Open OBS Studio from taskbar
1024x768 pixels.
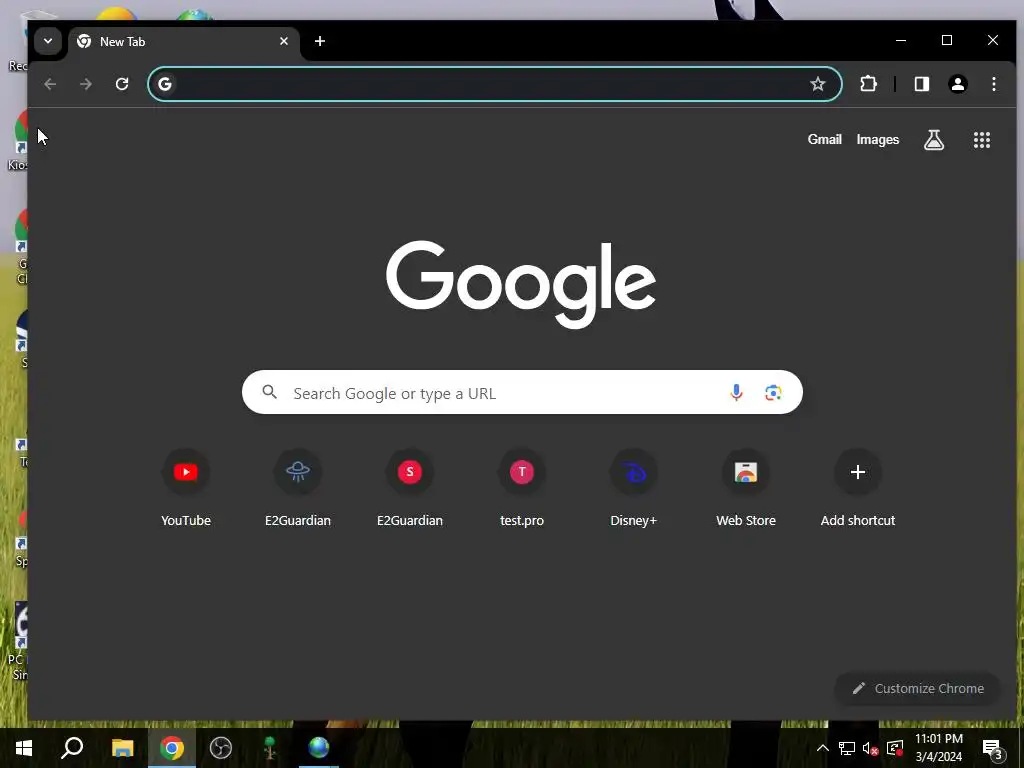(221, 748)
